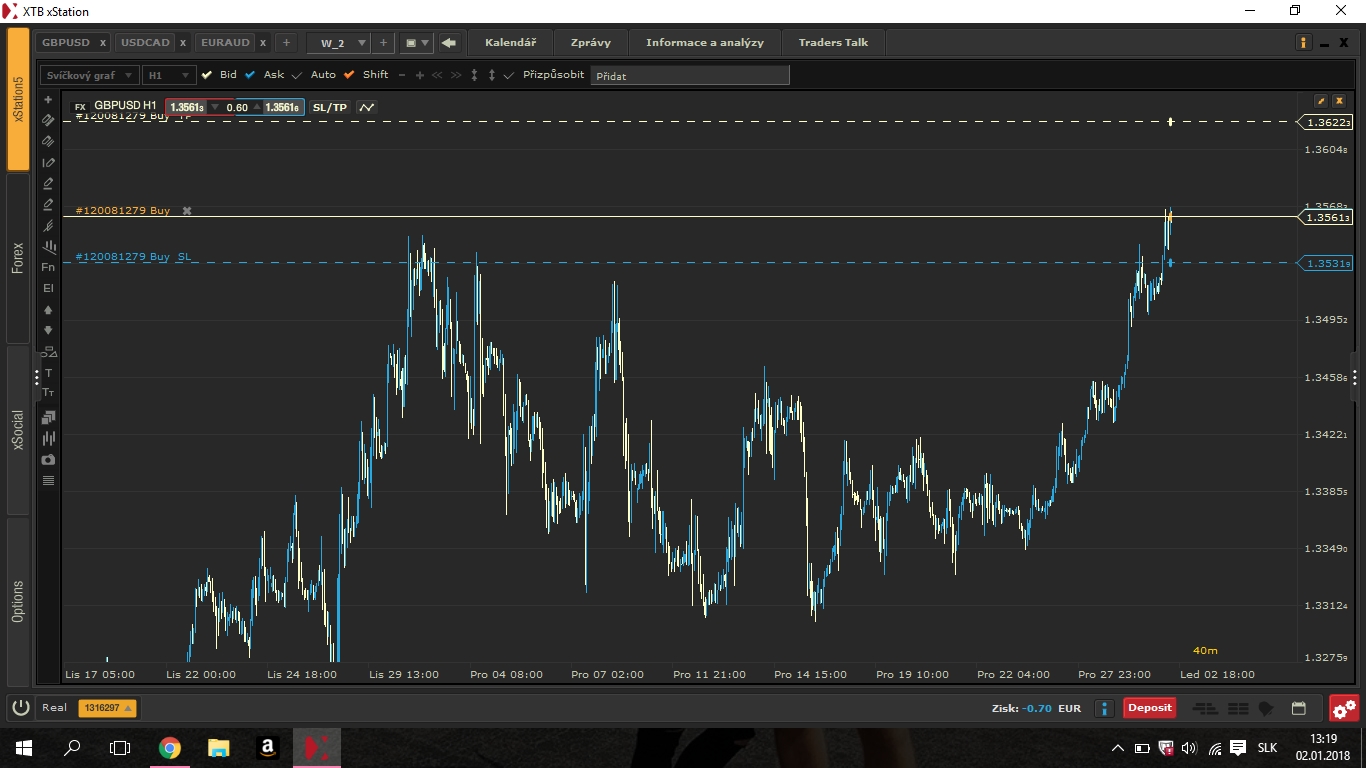1366x768 pixels.
Task: Toggle the Bid checkbox
Action: click(207, 75)
